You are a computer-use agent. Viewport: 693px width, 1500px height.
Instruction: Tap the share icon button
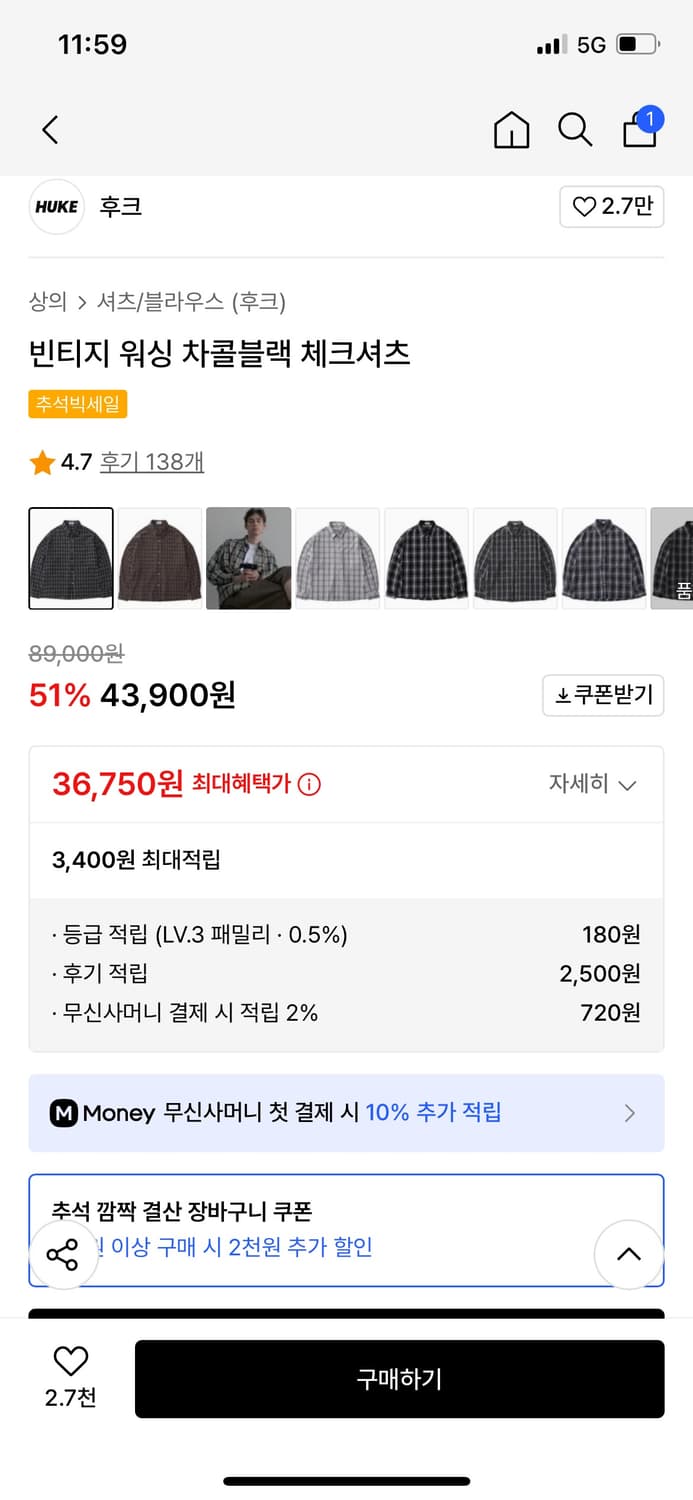tap(62, 1254)
